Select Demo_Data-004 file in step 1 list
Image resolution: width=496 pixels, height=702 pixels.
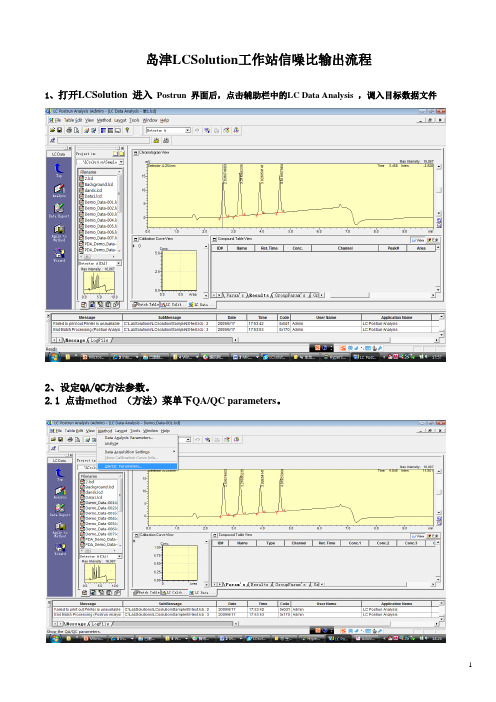[x=98, y=220]
